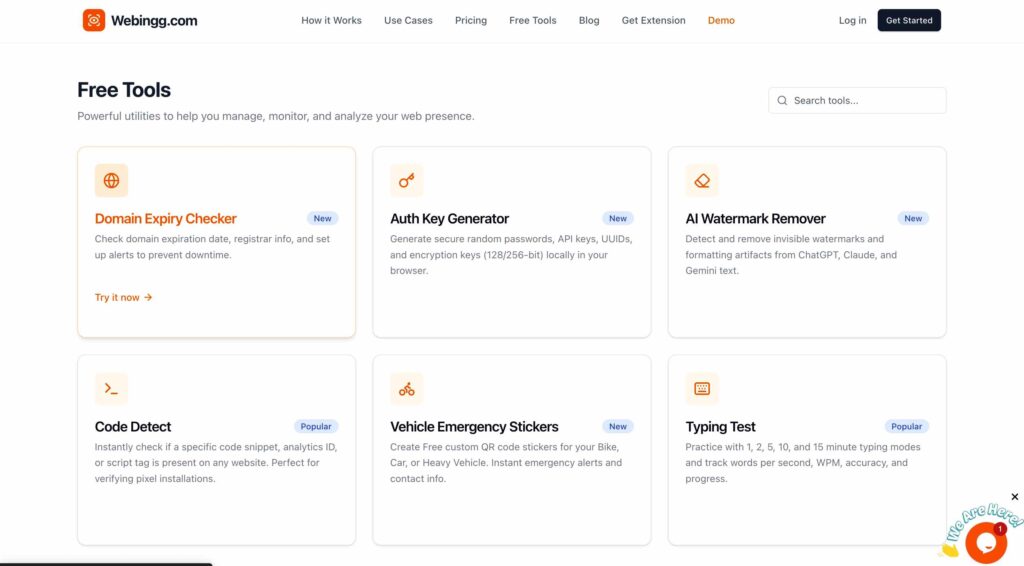The image size is (1024, 566).
Task: Click the key icon for Auth Key Generator
Action: coord(406,181)
